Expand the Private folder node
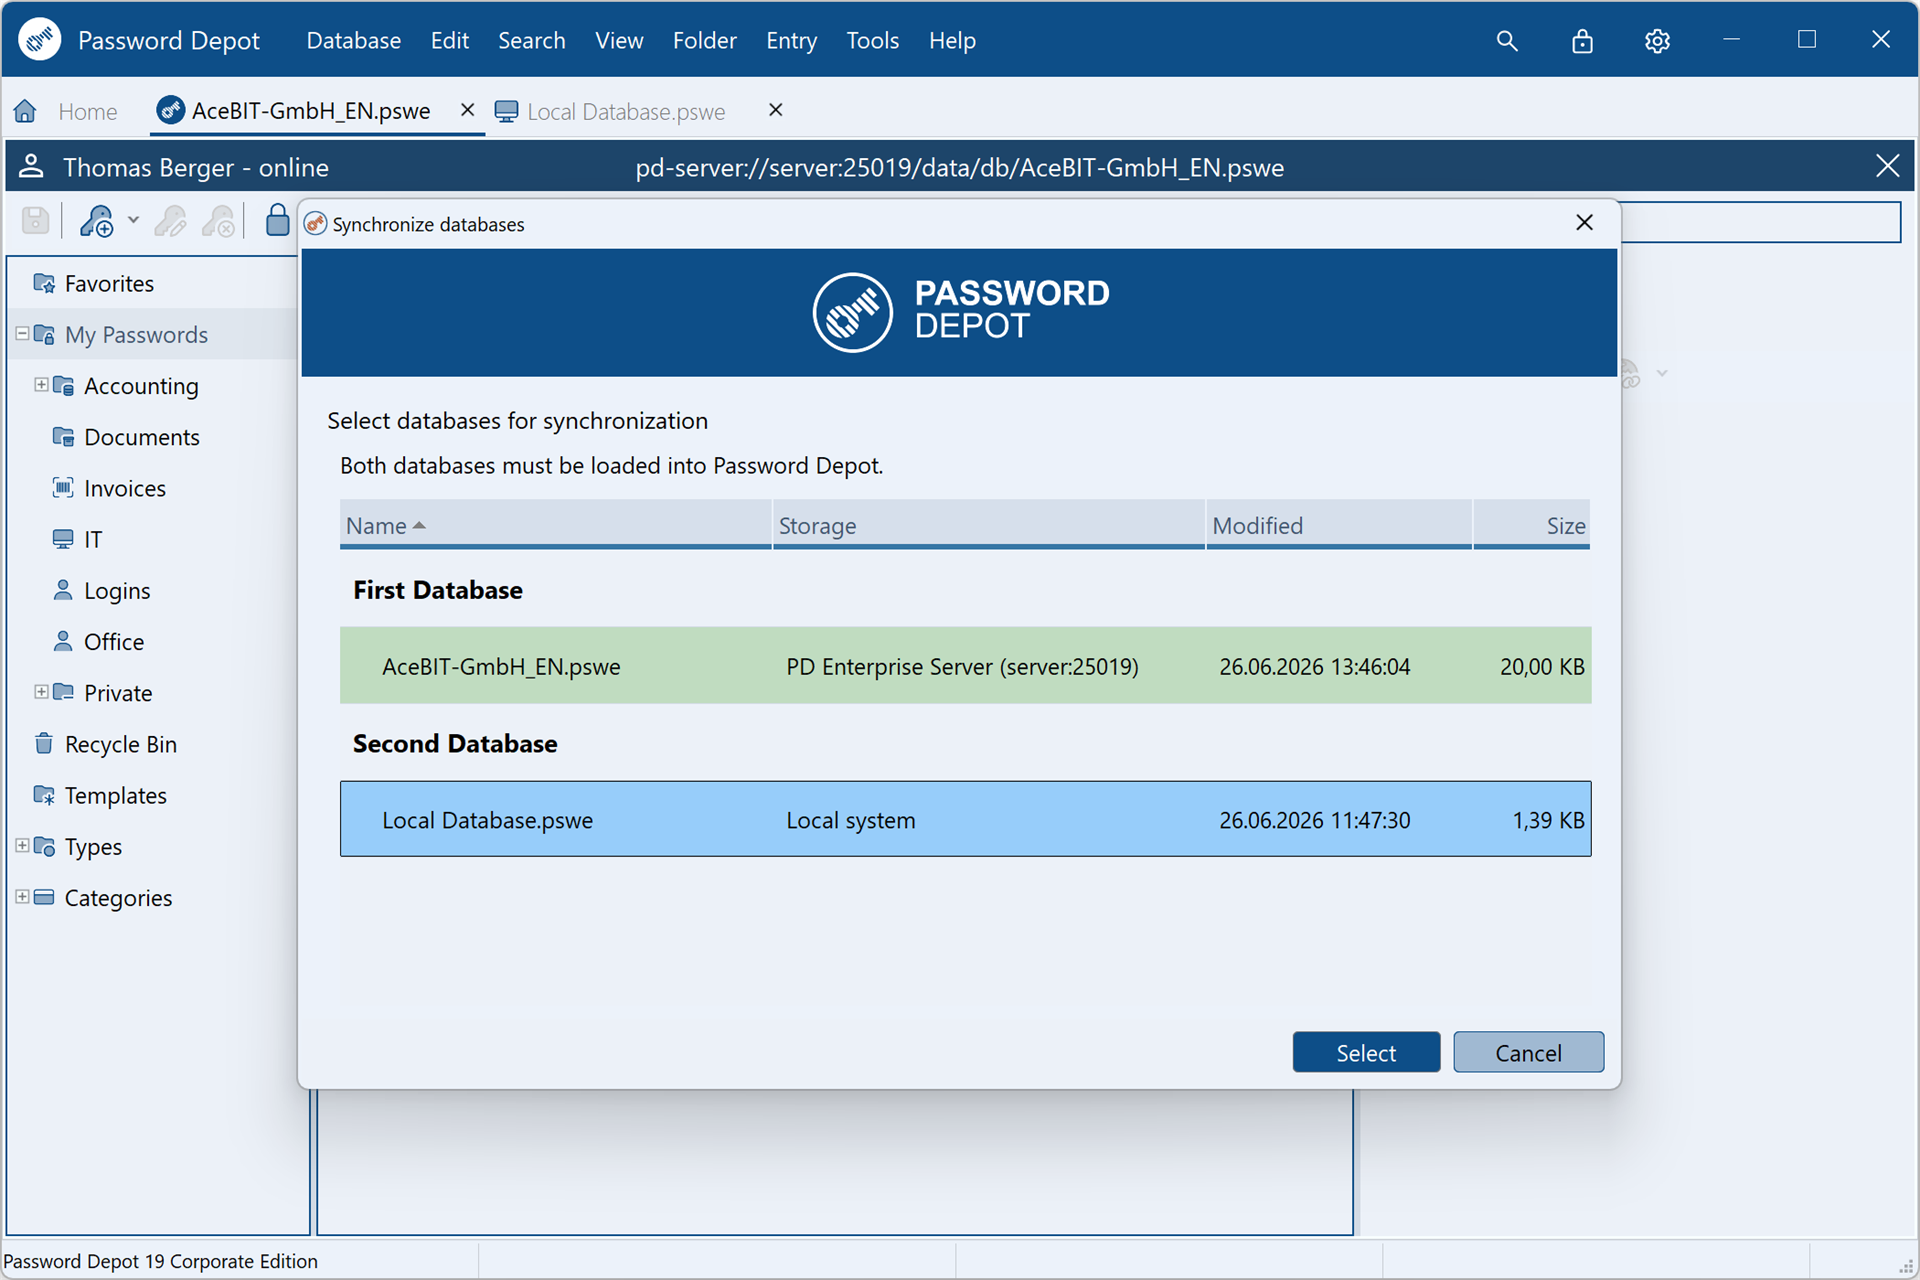The height and width of the screenshot is (1280, 1920). (41, 691)
